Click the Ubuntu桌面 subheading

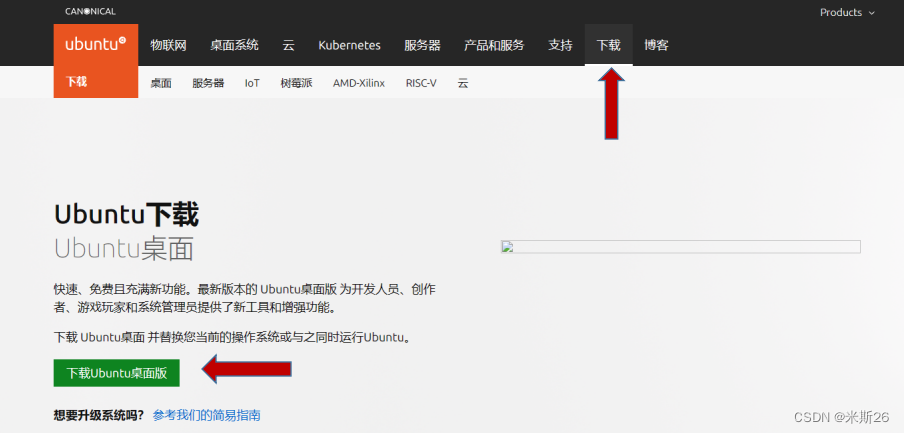pos(124,249)
